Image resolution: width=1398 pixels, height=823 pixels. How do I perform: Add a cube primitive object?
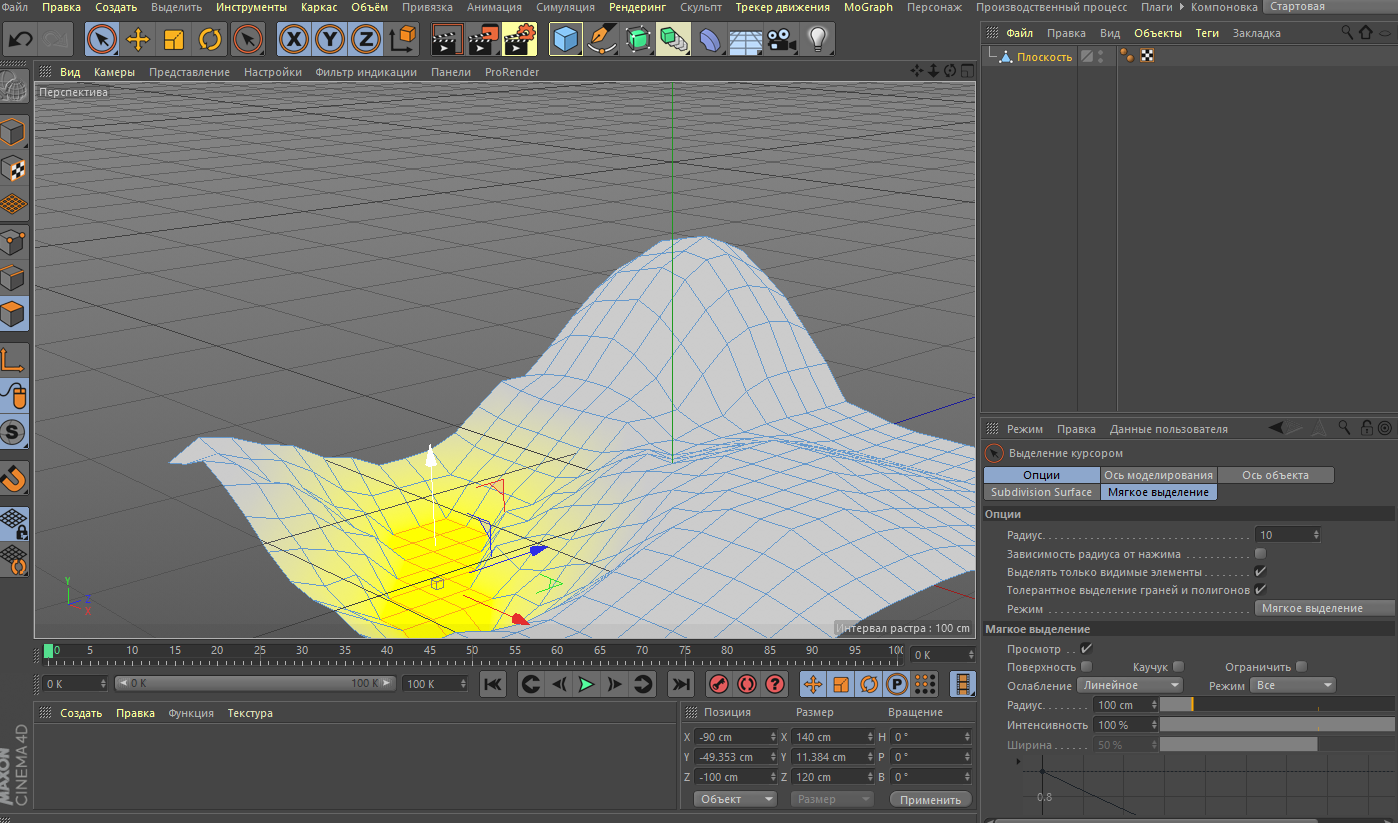[x=566, y=40]
